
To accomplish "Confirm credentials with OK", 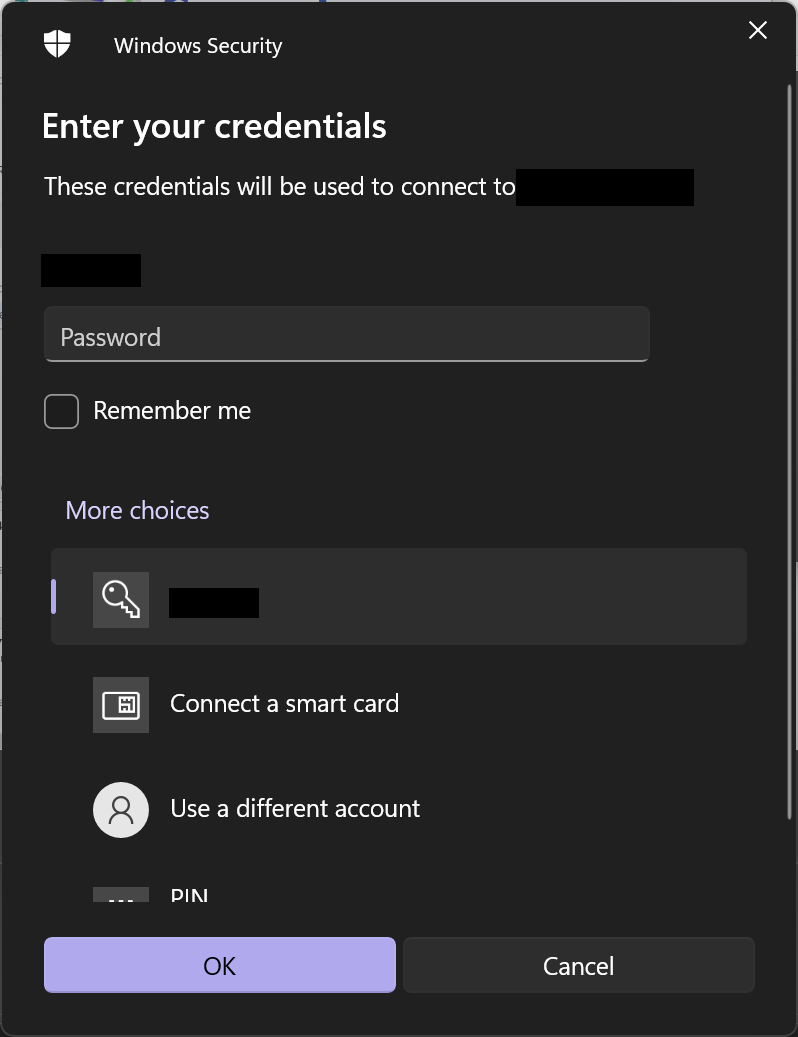I will point(219,965).
